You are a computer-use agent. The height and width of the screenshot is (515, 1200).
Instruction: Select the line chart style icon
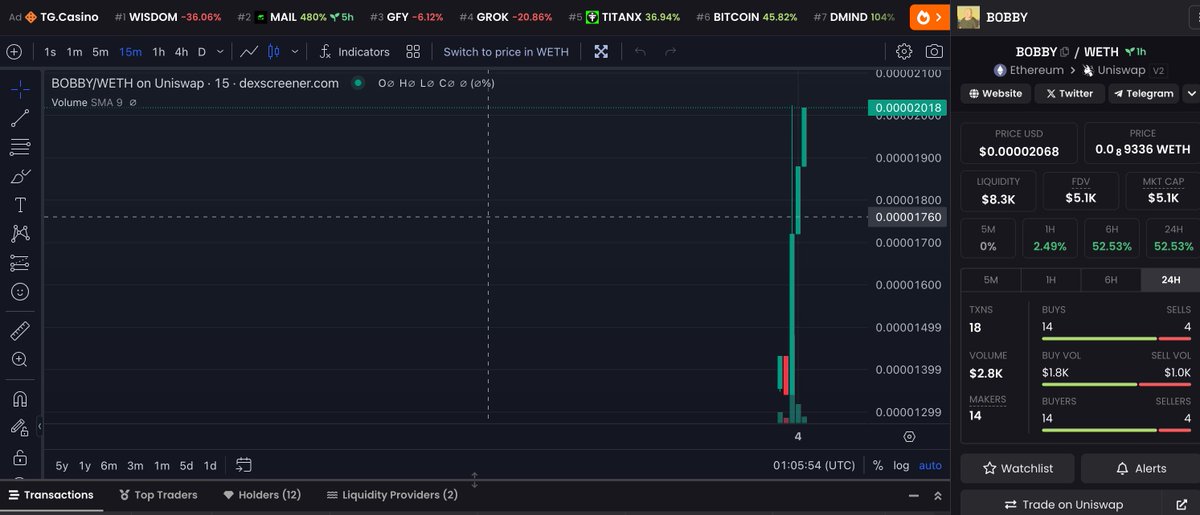pyautogui.click(x=250, y=52)
